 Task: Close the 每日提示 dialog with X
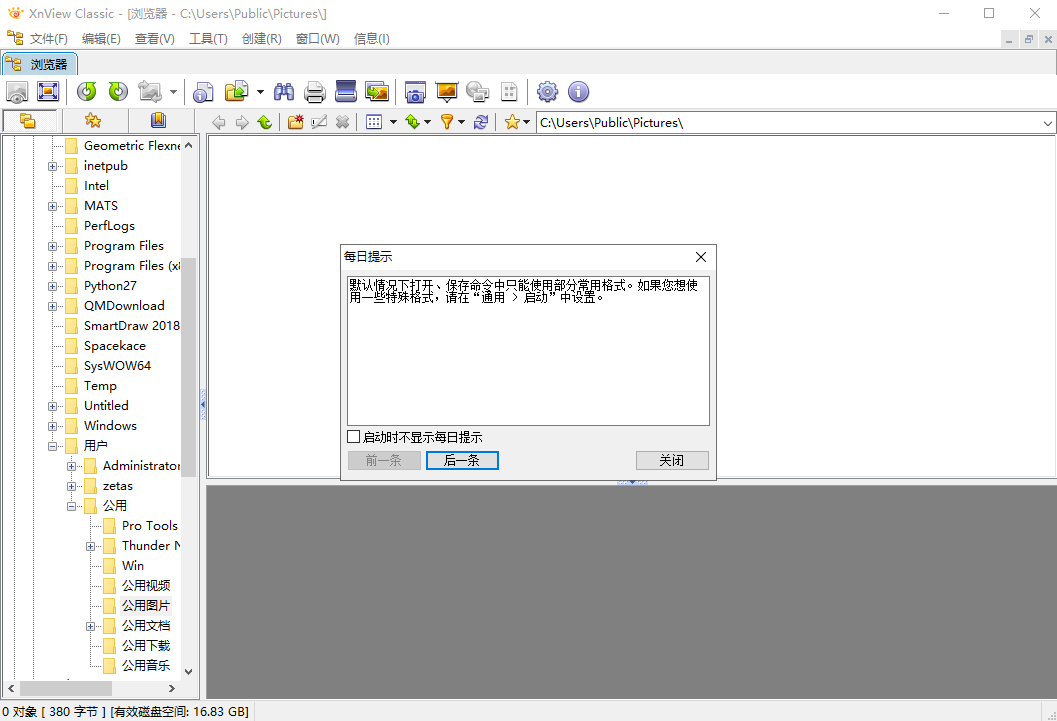(x=701, y=257)
